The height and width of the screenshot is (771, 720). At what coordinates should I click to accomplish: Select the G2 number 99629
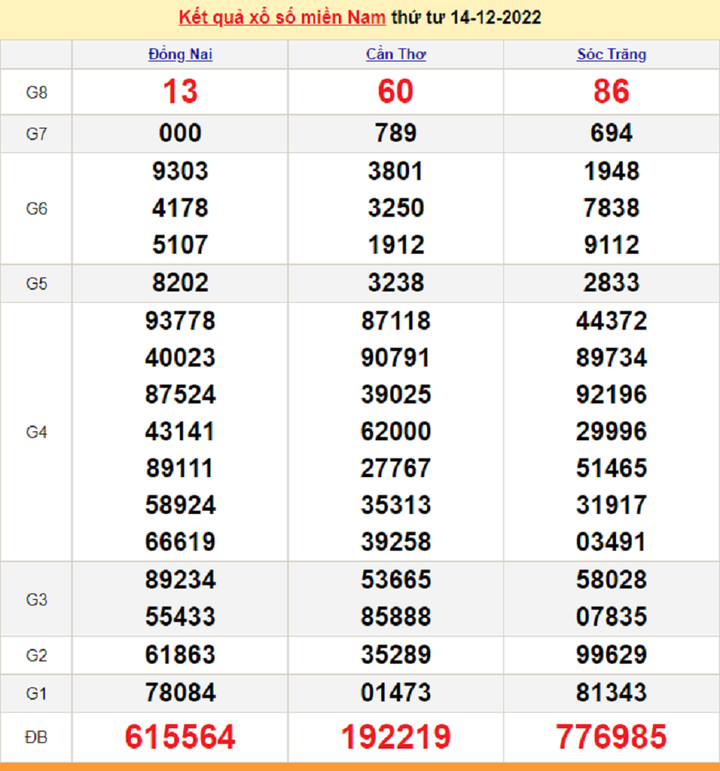tap(611, 655)
